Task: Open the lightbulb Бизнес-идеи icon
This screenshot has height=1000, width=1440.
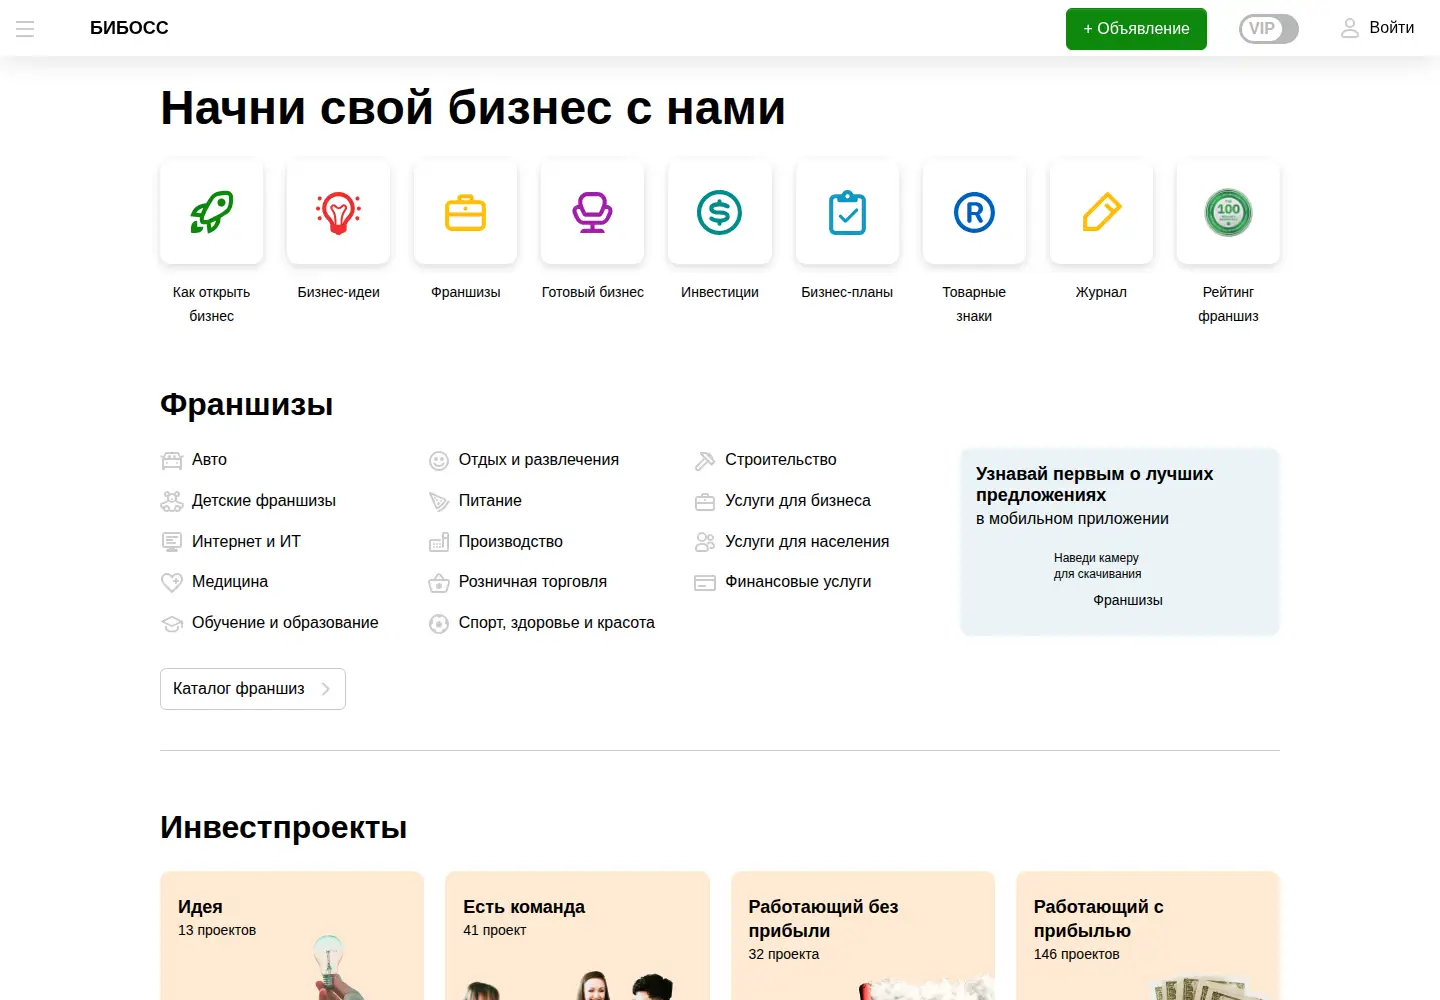Action: coord(339,212)
